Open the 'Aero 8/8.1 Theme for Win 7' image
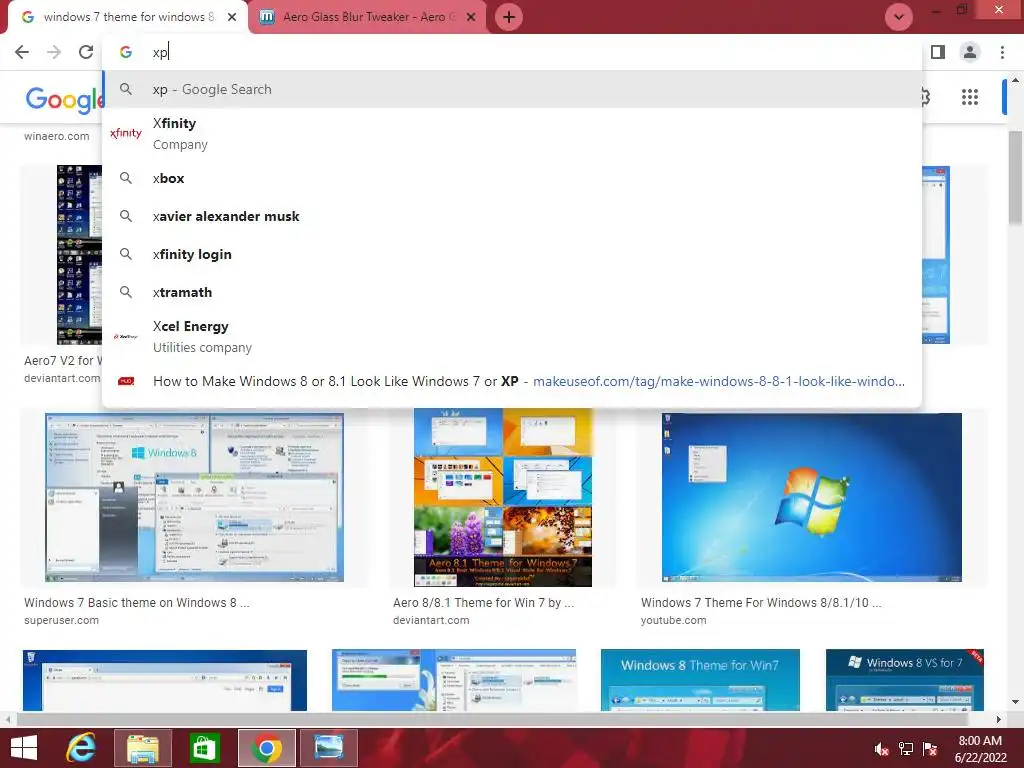This screenshot has height=768, width=1024. pyautogui.click(x=503, y=497)
